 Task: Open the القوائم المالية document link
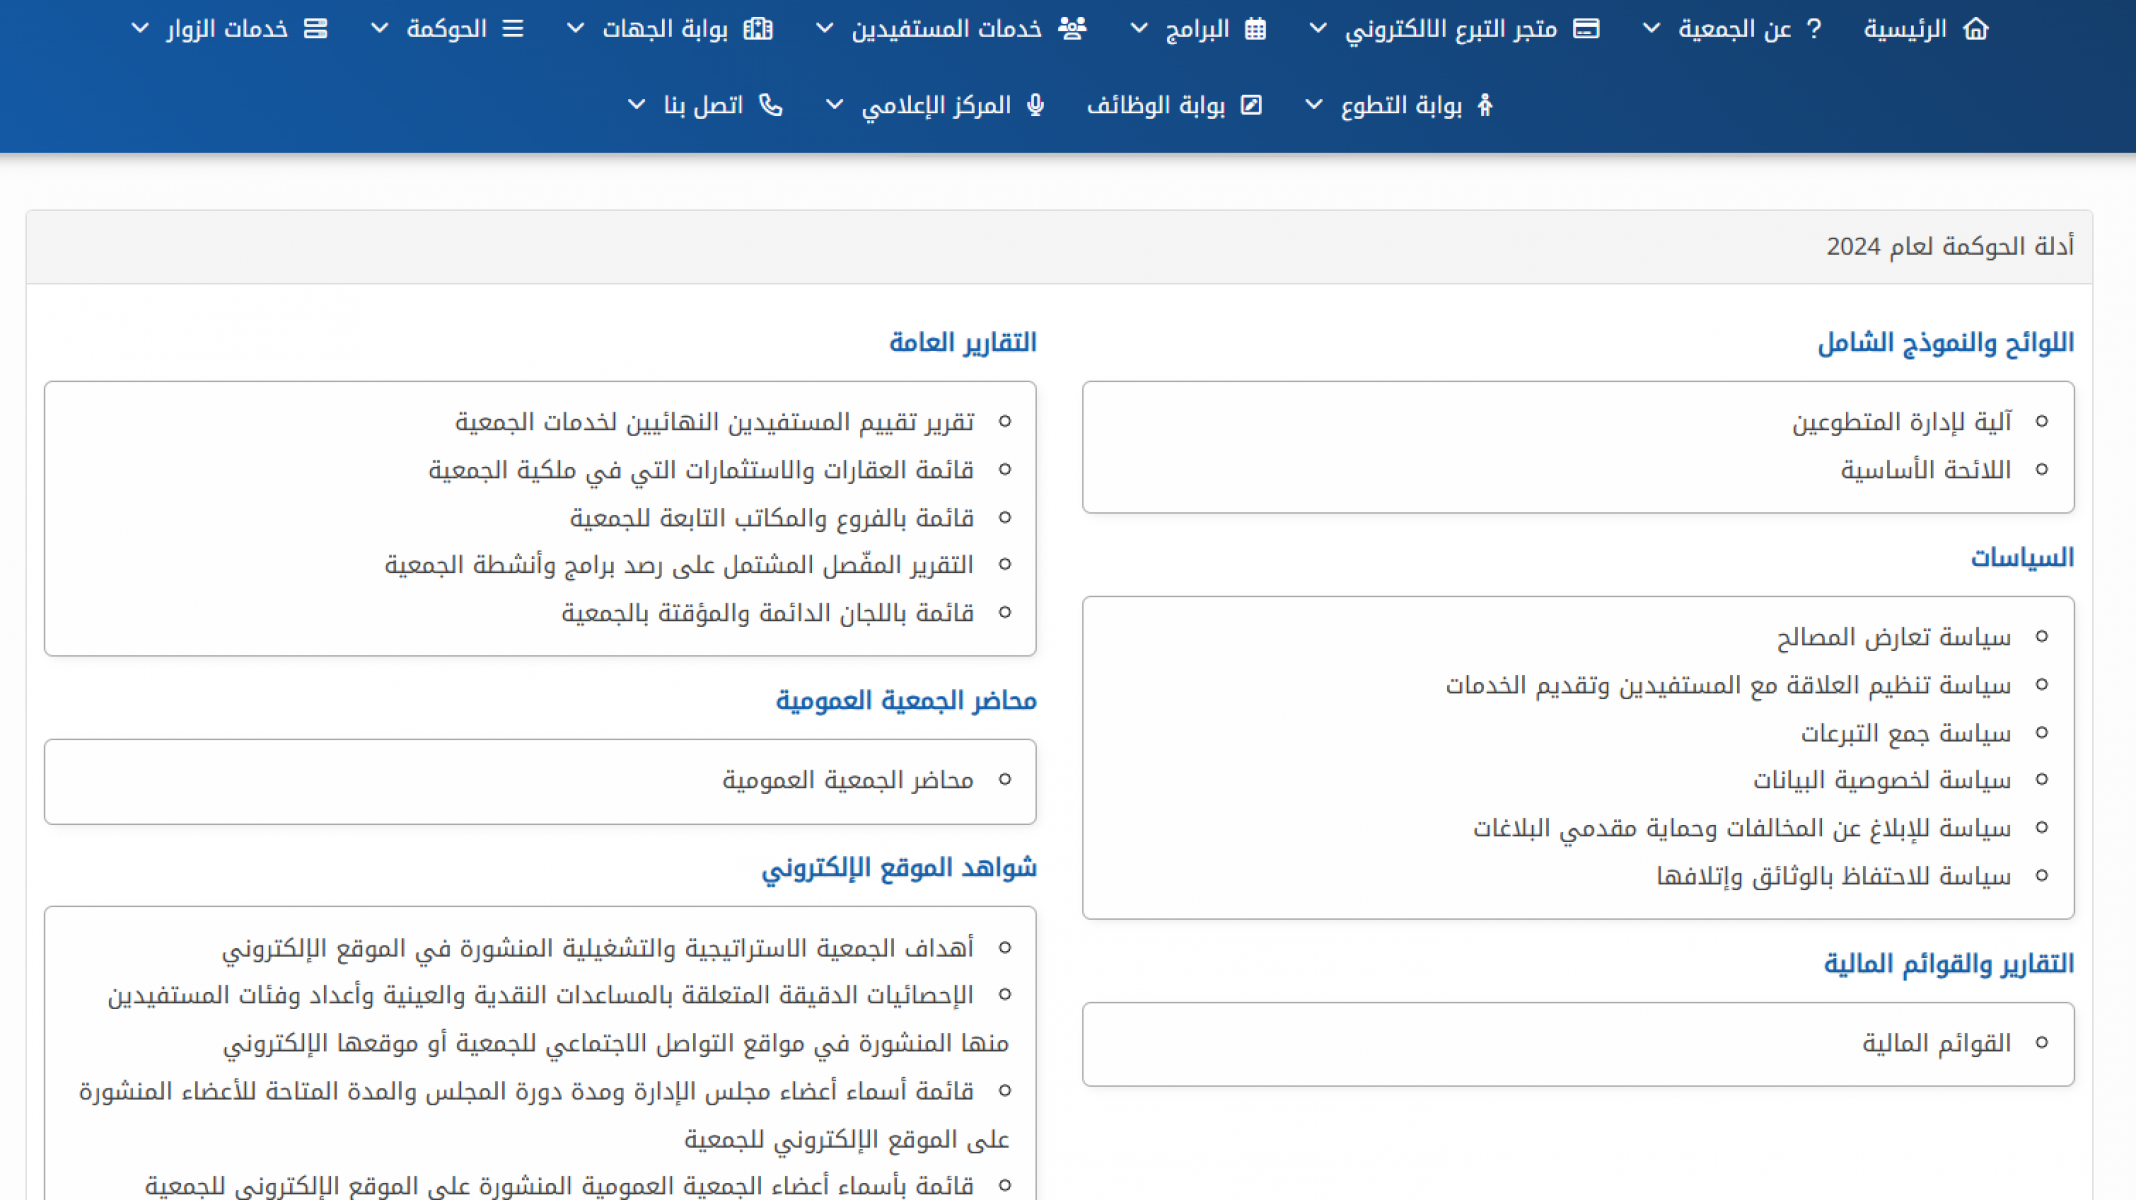(x=1936, y=1043)
